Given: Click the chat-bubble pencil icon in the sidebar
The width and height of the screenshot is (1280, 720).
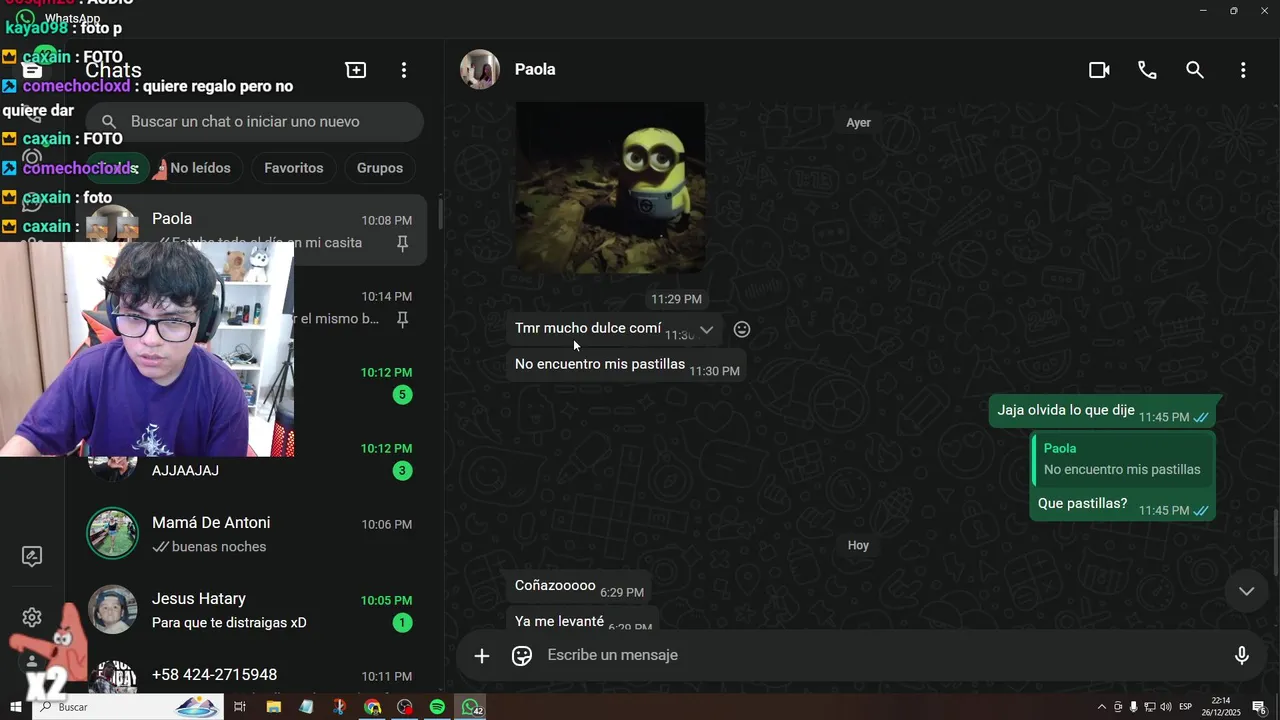Looking at the screenshot, I should coord(32,557).
